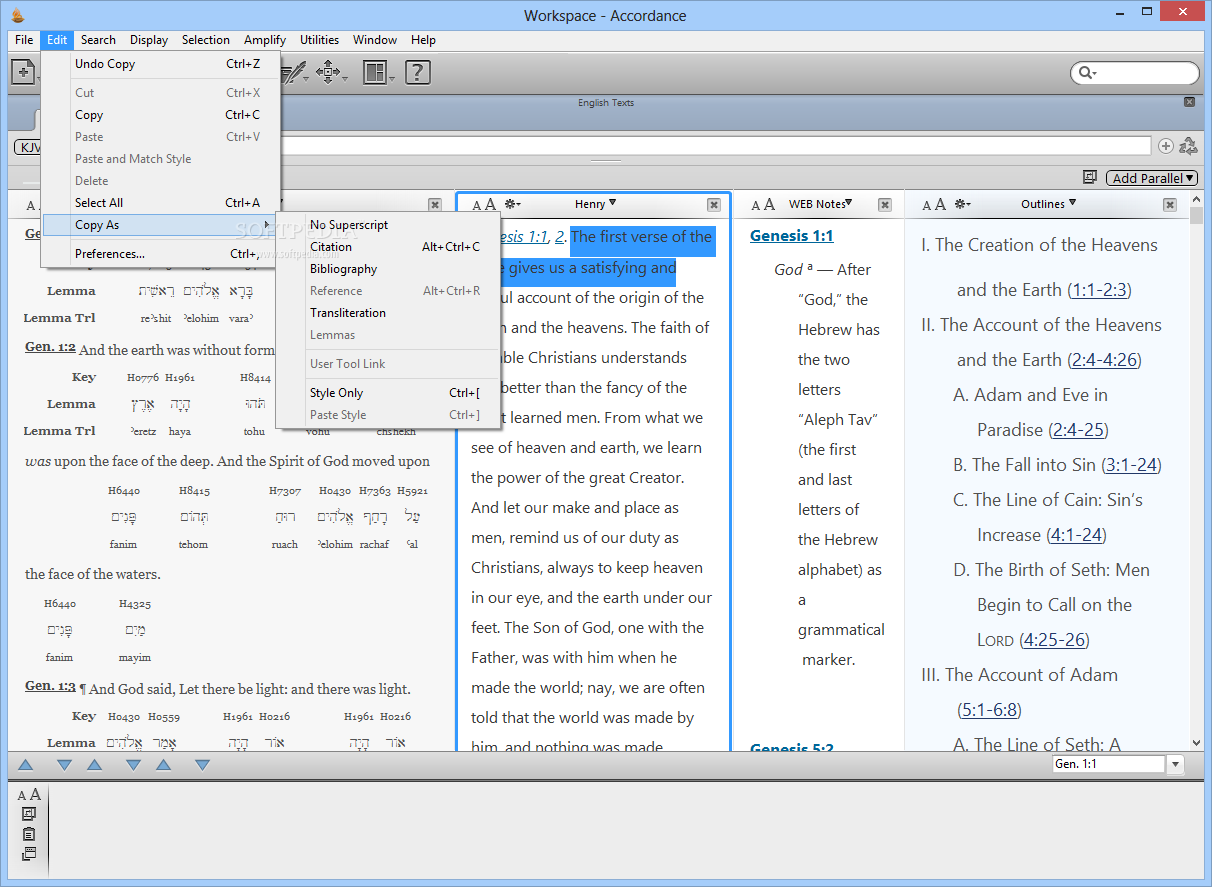Open the Add Parallel dropdown
The height and width of the screenshot is (887, 1212).
tap(1152, 178)
